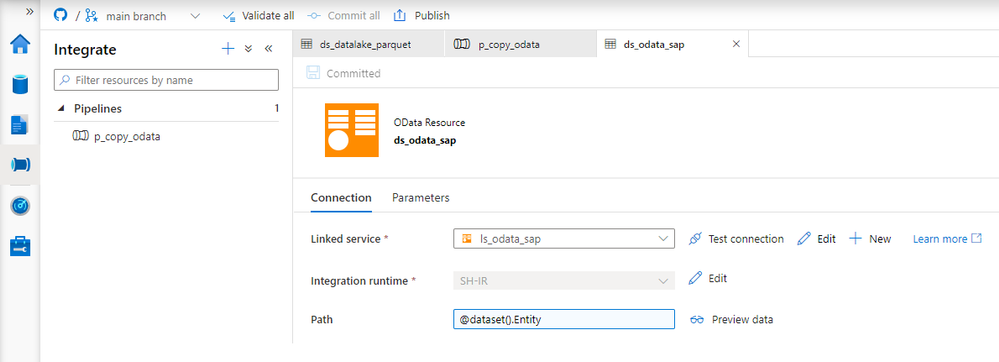Add new resource with plus icon
Viewport: 999px width, 362px height.
tap(228, 49)
